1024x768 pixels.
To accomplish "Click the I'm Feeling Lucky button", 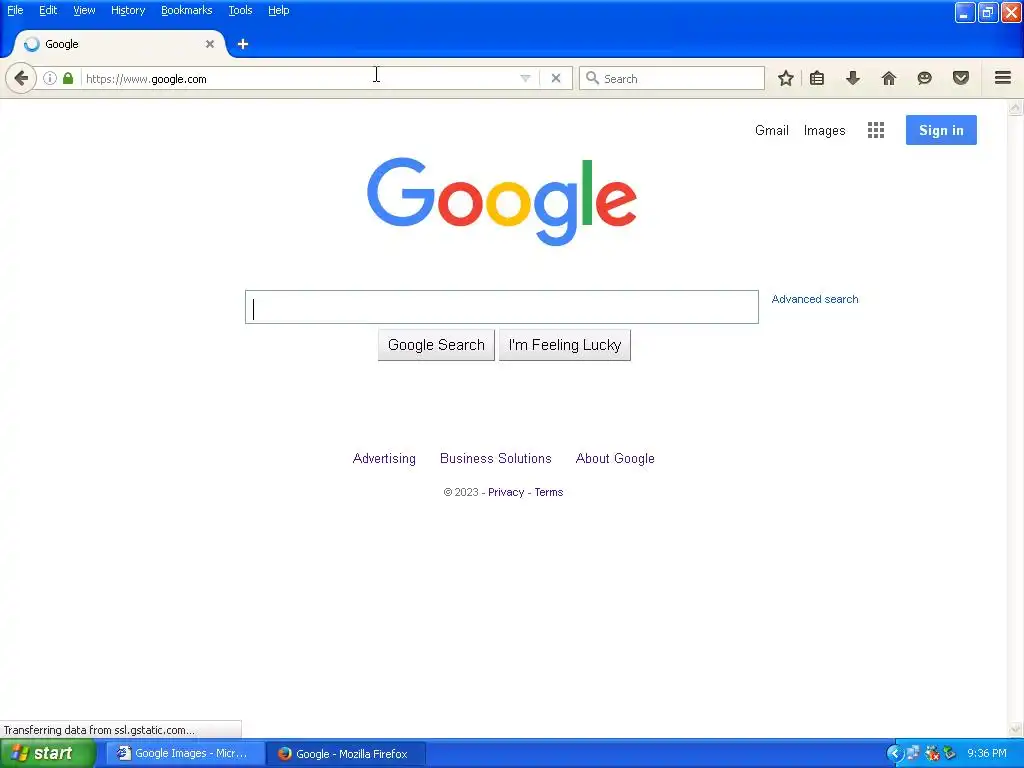I will coord(565,345).
